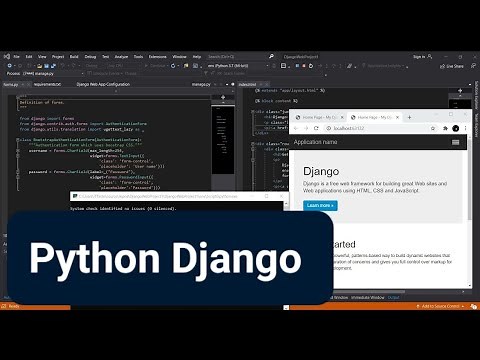Click the debug Restart icon next to stop
Screen dimensions: 480x360
click(311, 66)
